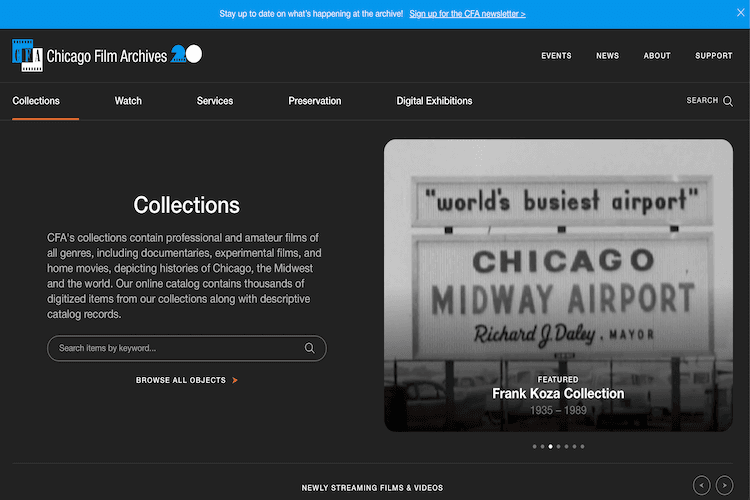Open the Services section

215,101
